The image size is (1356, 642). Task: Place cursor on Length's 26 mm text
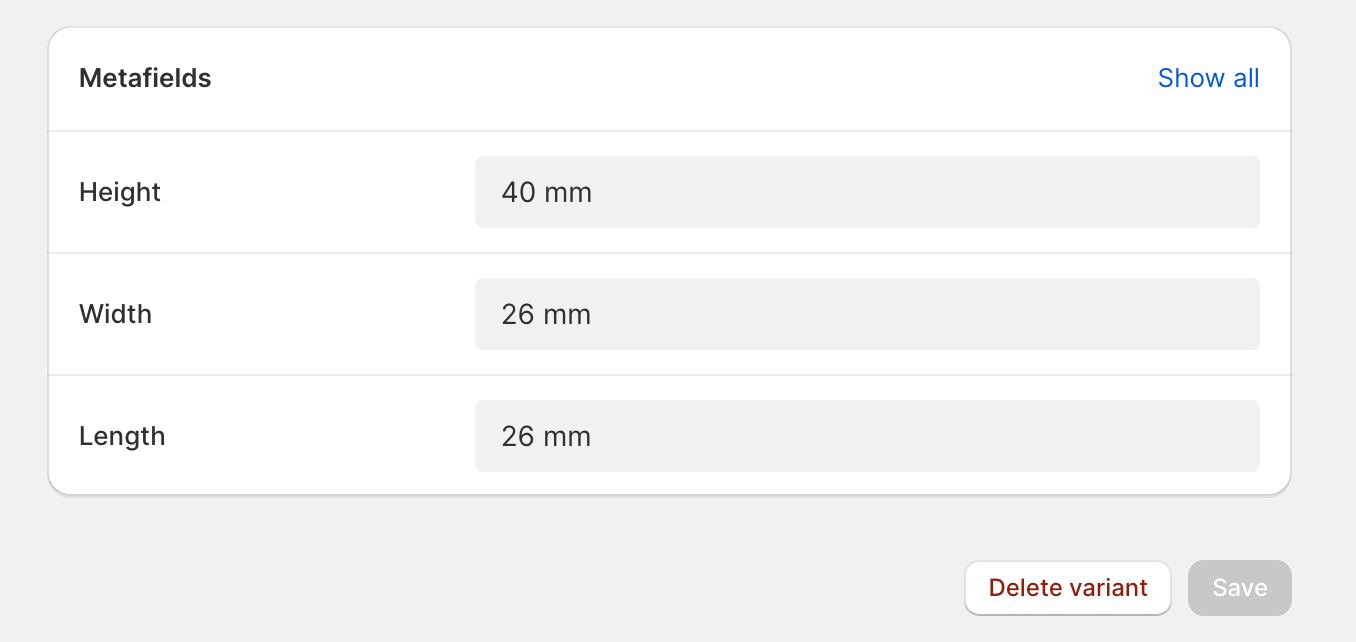[546, 437]
